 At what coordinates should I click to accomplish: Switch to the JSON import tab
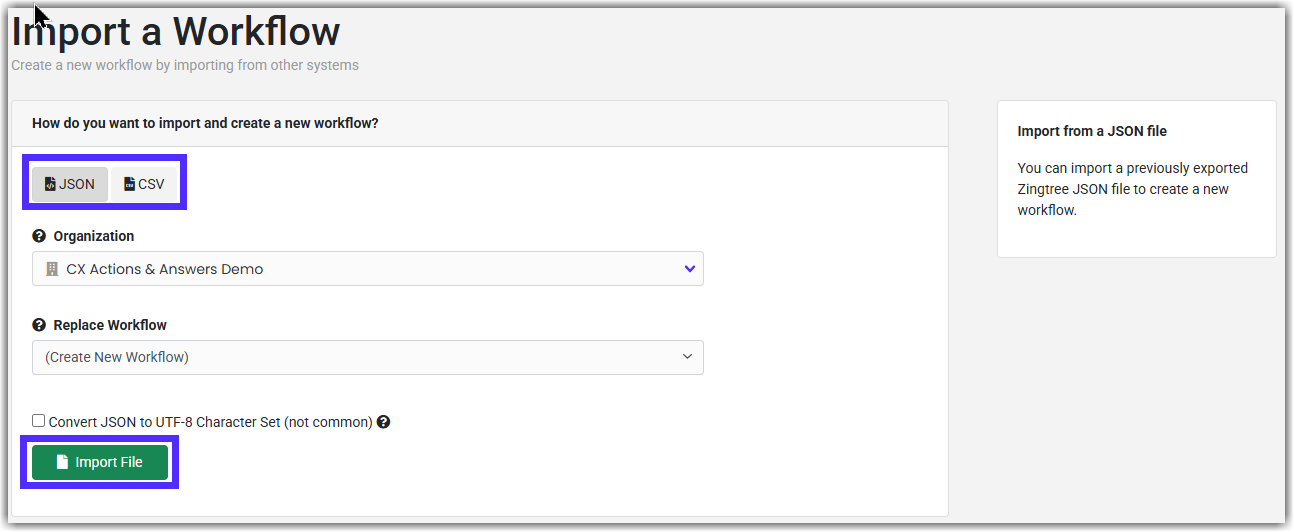70,184
